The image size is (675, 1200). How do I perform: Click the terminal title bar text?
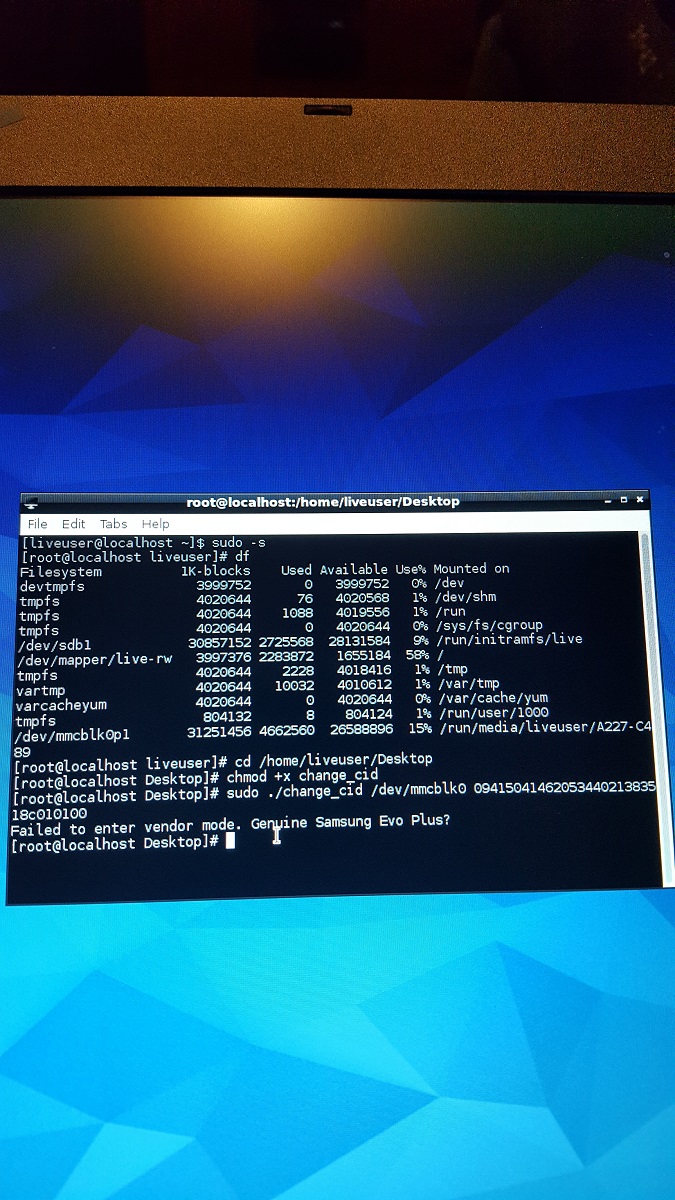tap(322, 502)
